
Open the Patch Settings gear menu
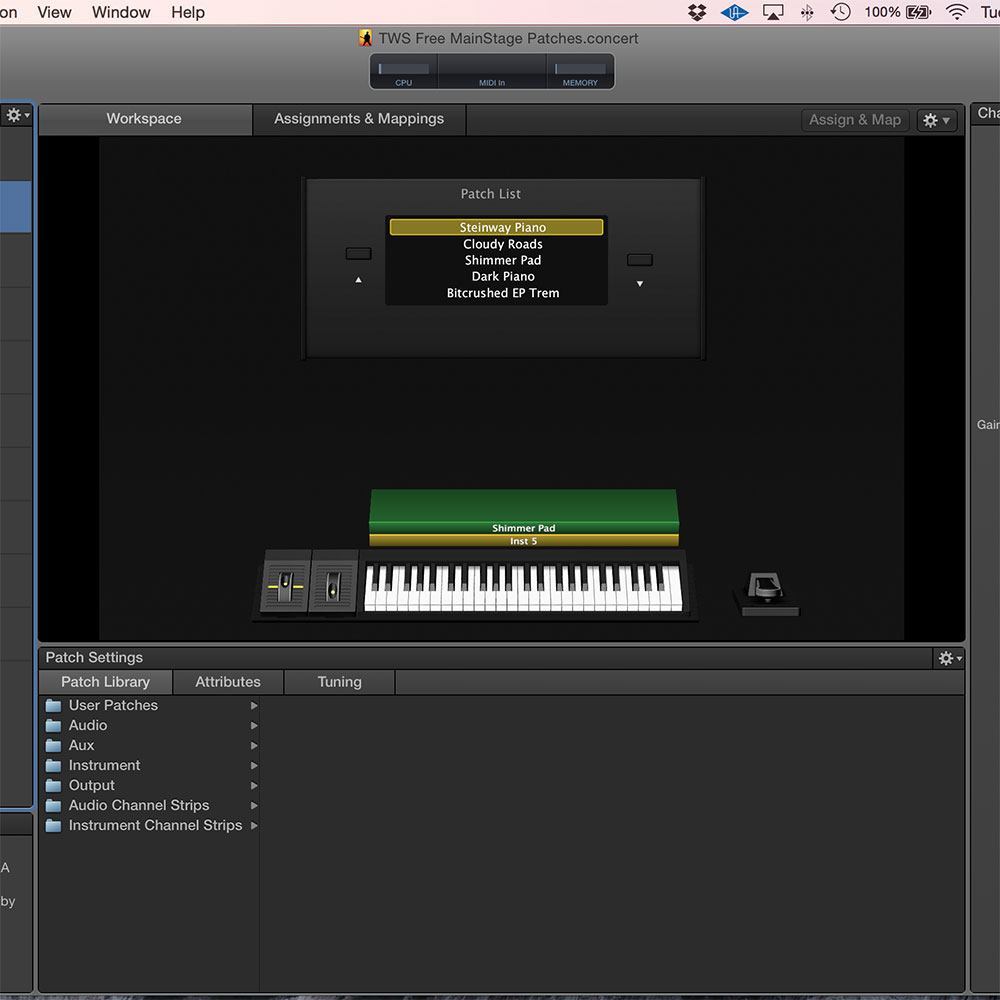click(948, 658)
